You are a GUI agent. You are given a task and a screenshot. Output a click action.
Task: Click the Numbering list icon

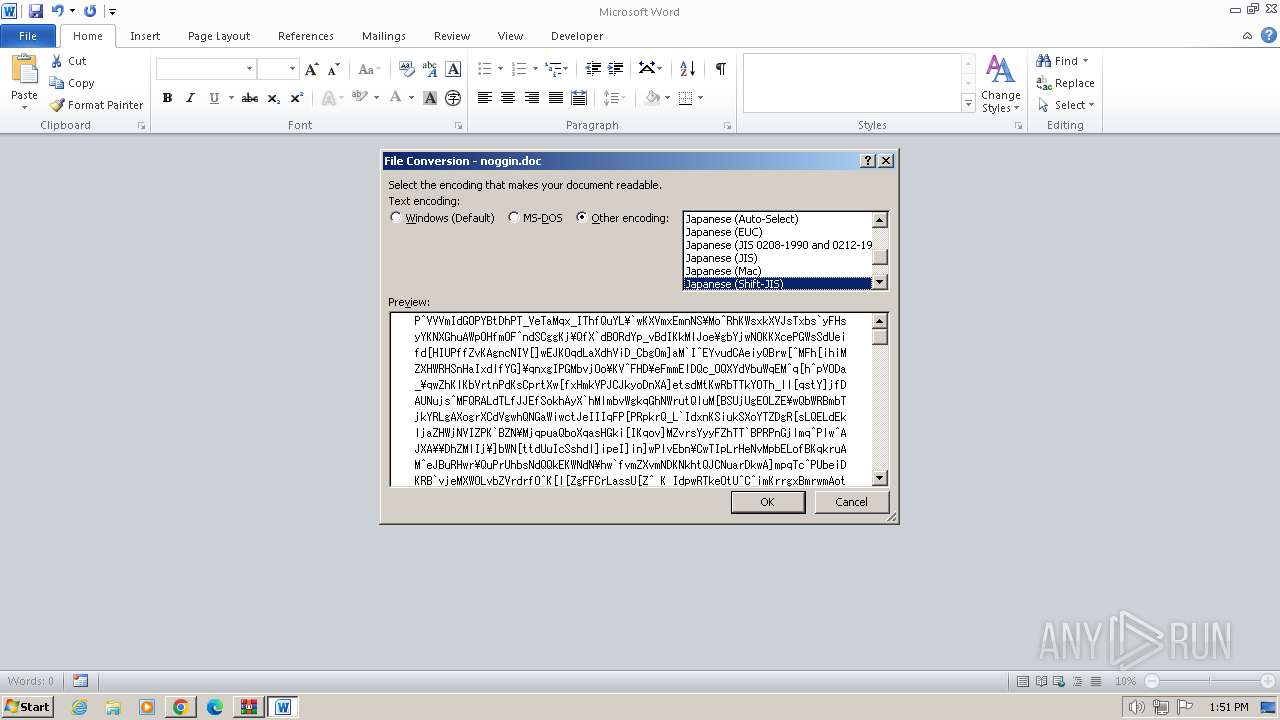pos(519,69)
